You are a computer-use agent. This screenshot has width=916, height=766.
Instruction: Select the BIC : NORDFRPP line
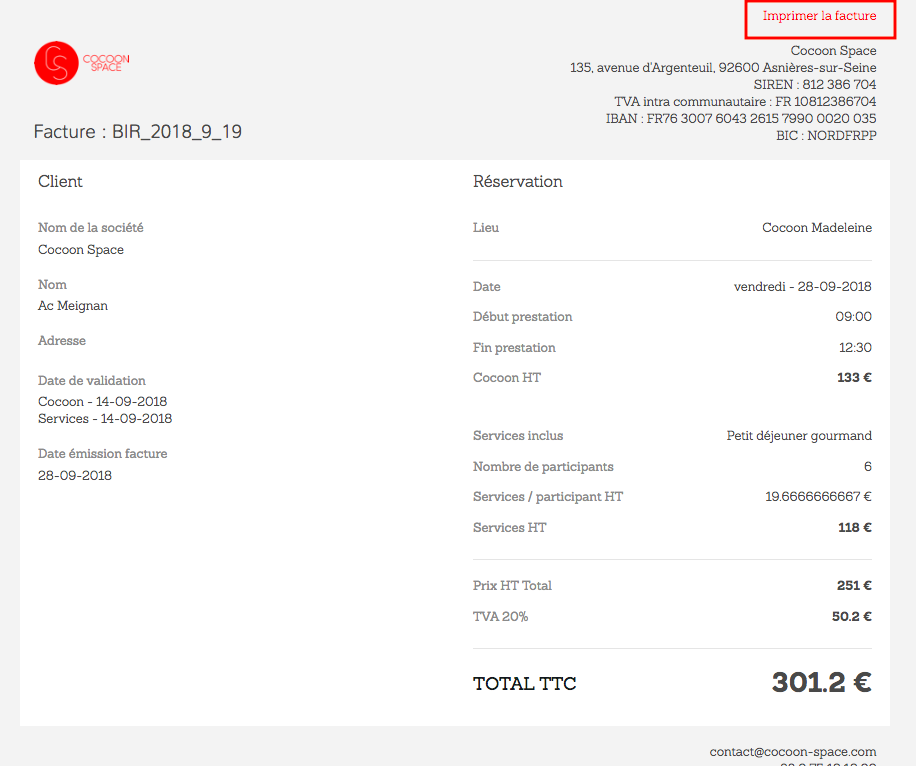click(x=826, y=136)
